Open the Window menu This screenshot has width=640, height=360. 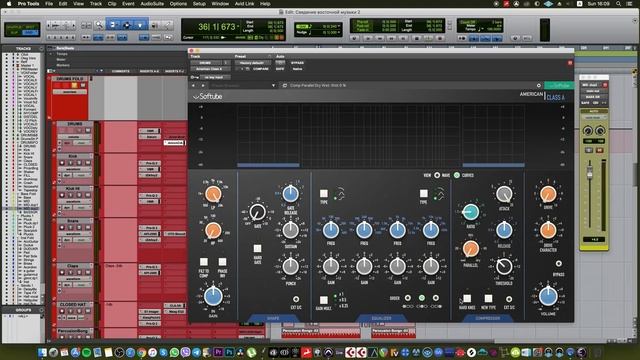[220, 4]
